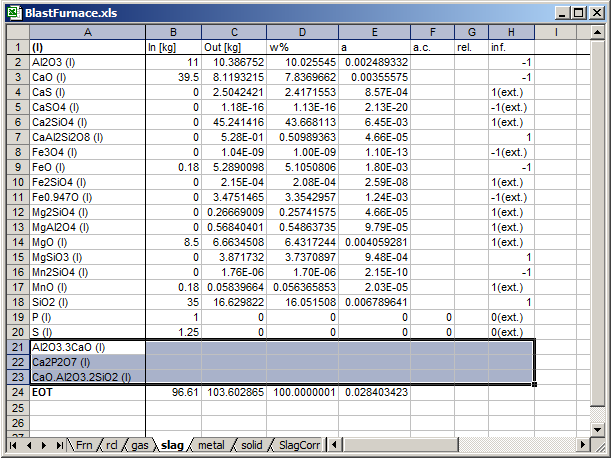Jump to last sheet with tab arrow
The height and width of the screenshot is (461, 615).
point(60,445)
